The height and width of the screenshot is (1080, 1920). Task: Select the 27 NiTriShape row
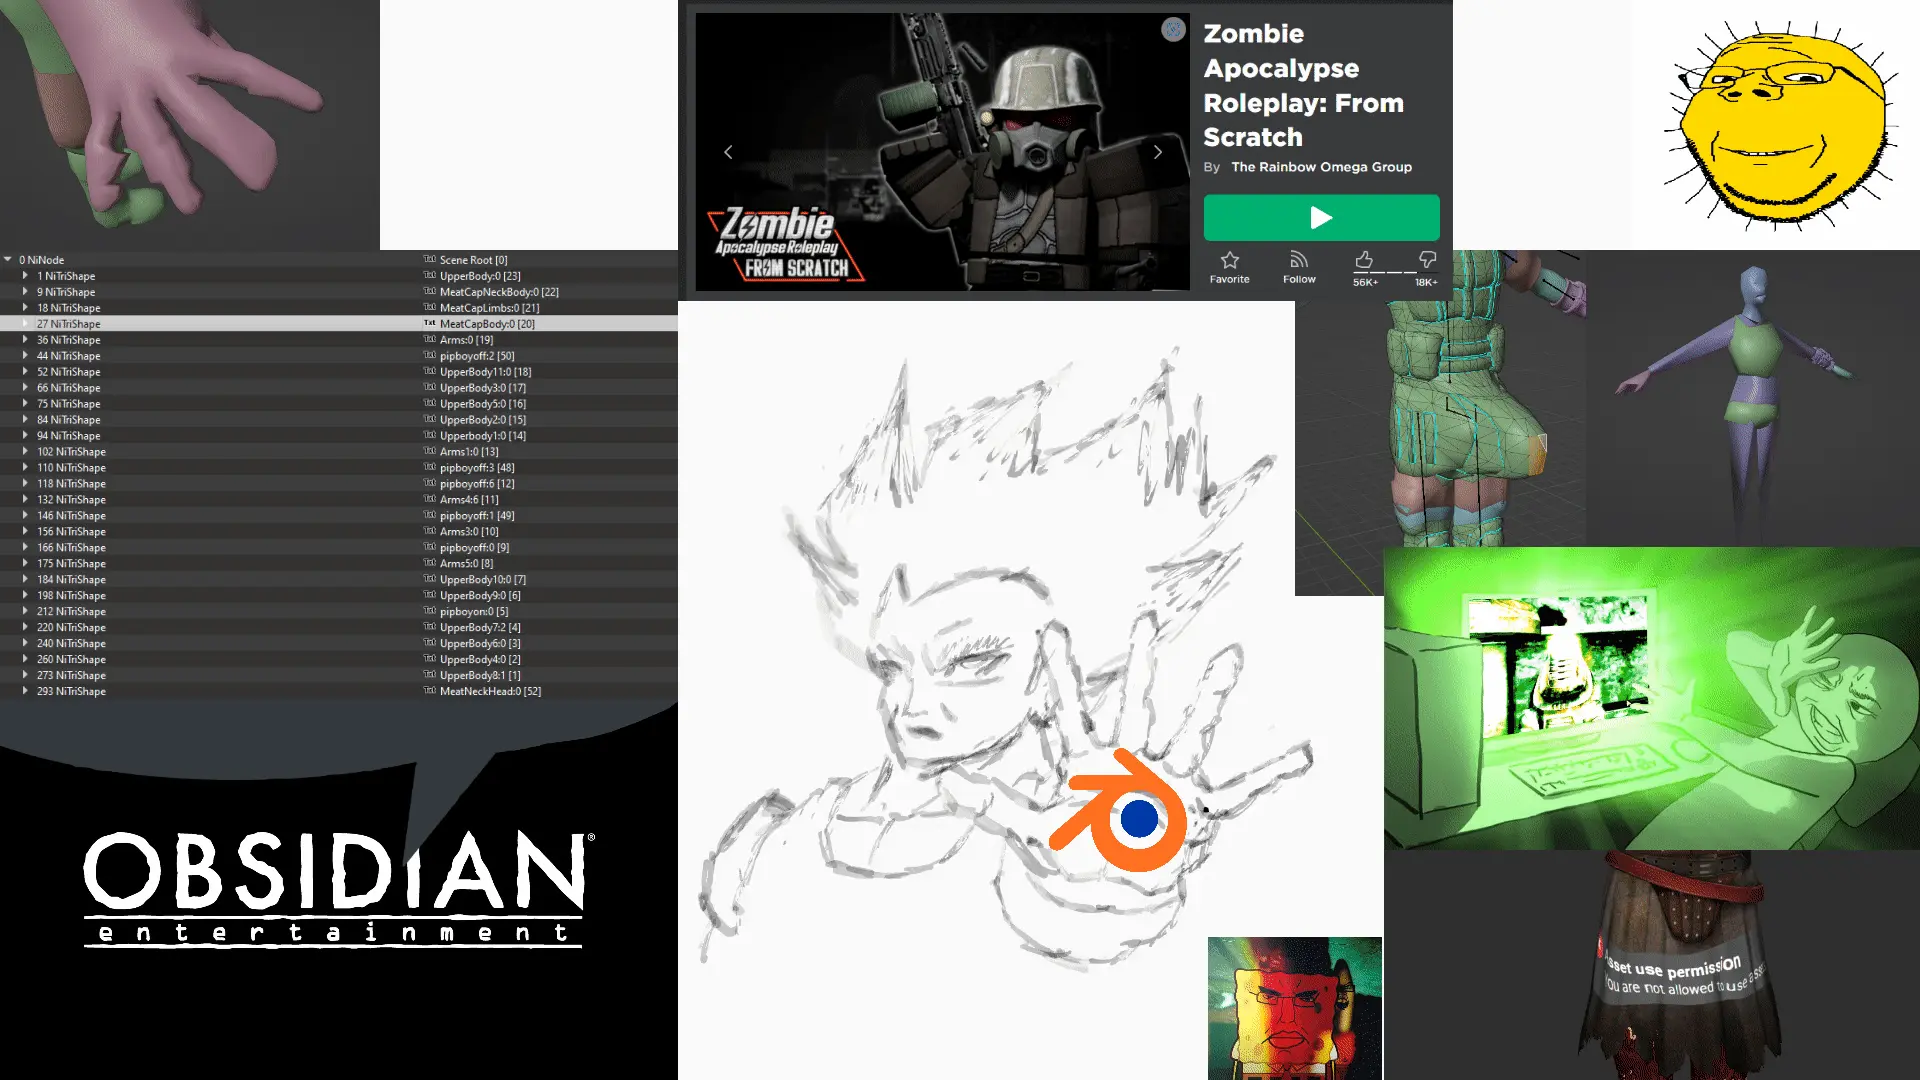pos(339,323)
